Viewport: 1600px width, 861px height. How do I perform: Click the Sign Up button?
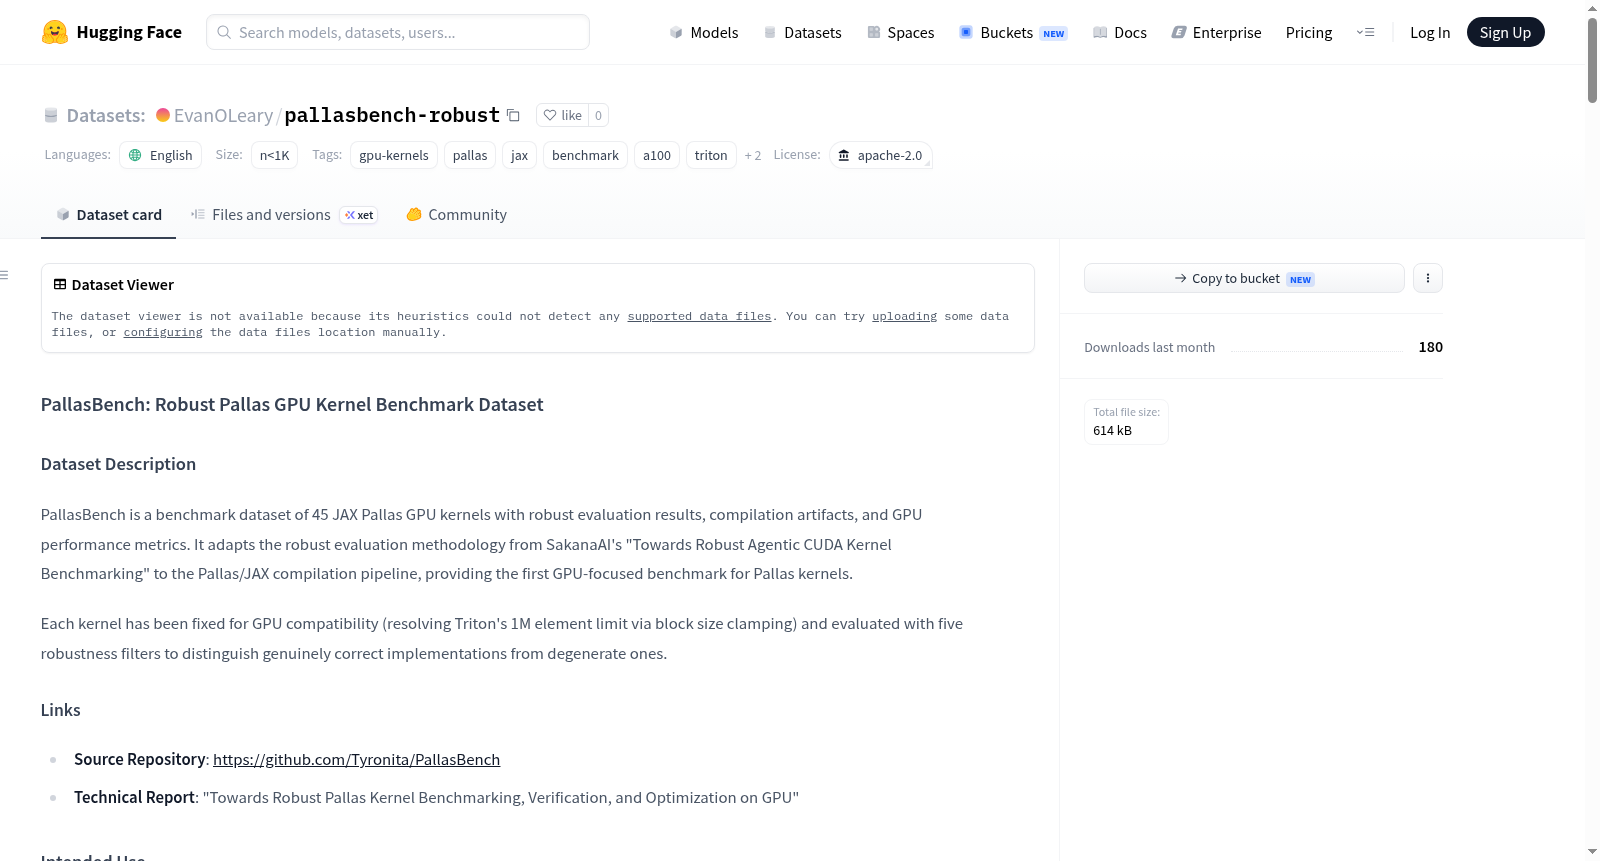(1505, 32)
